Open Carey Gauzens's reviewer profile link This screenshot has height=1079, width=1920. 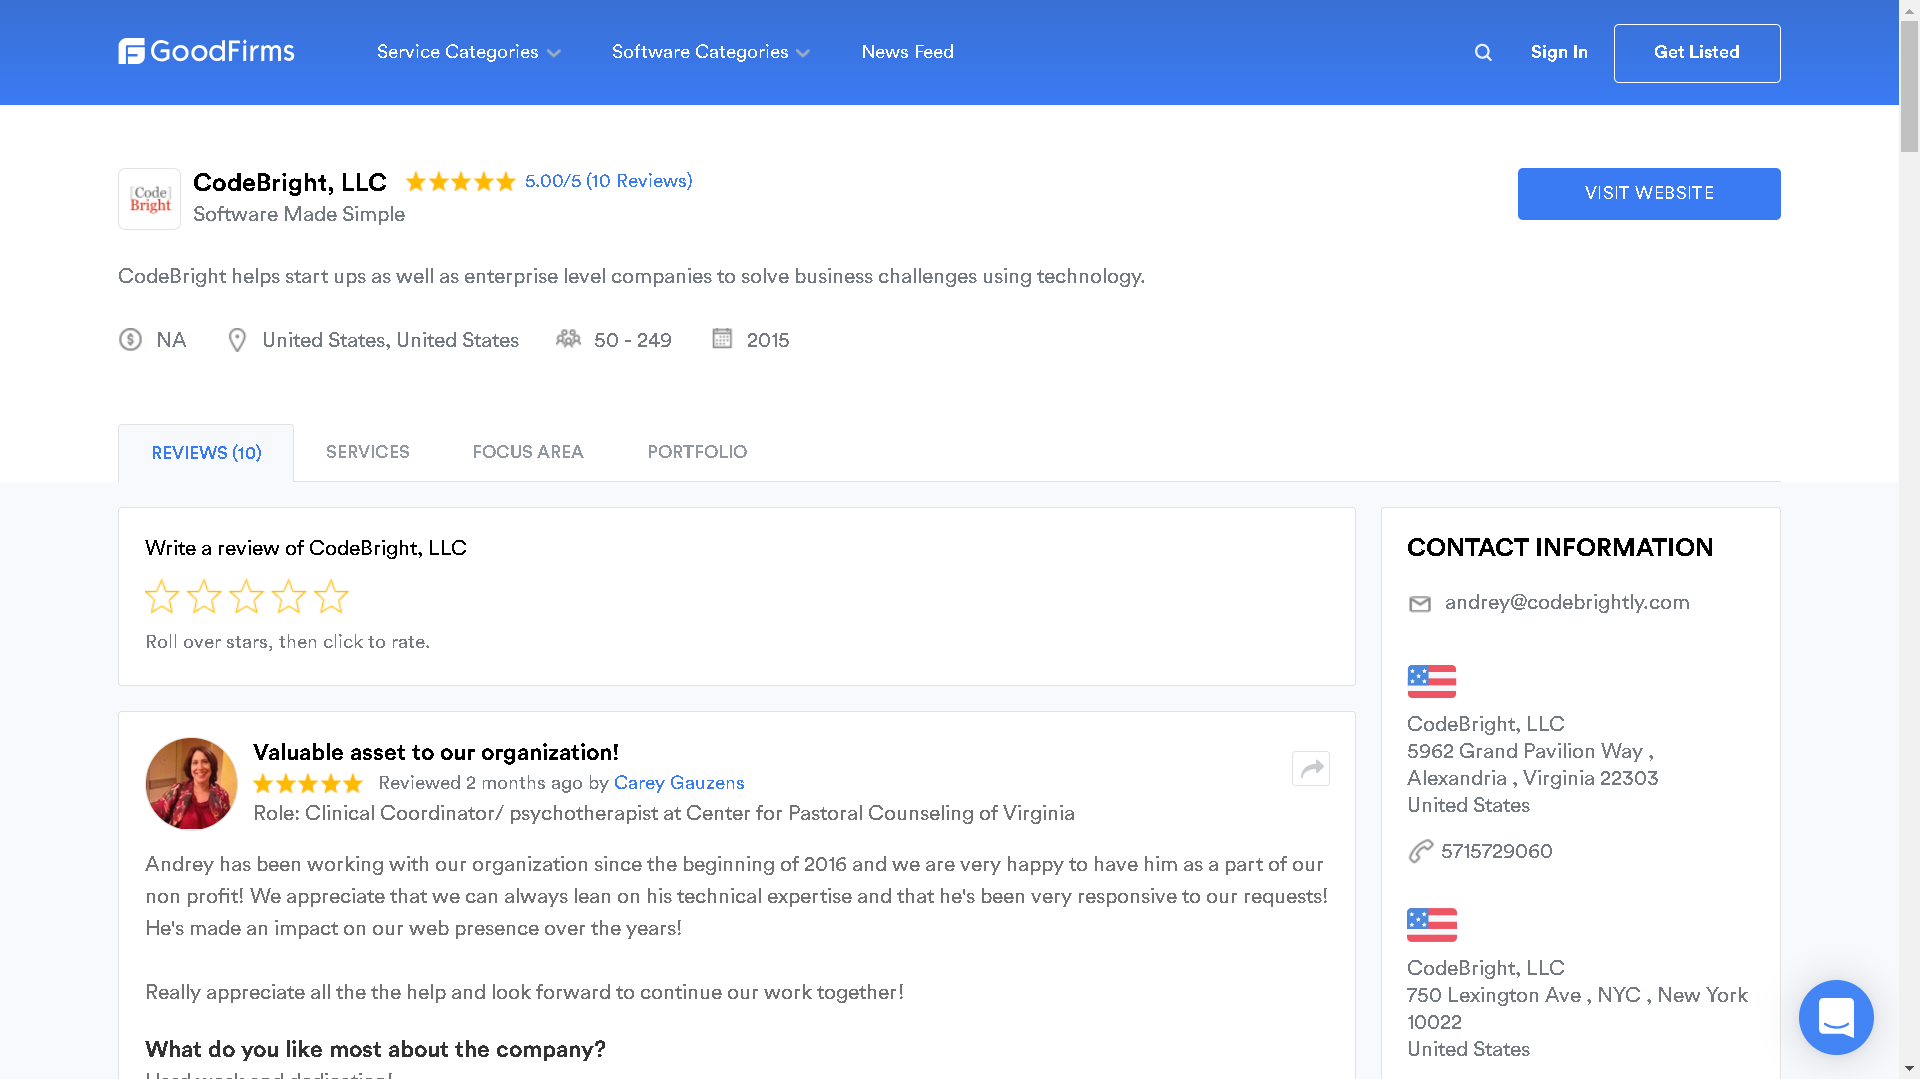[679, 783]
